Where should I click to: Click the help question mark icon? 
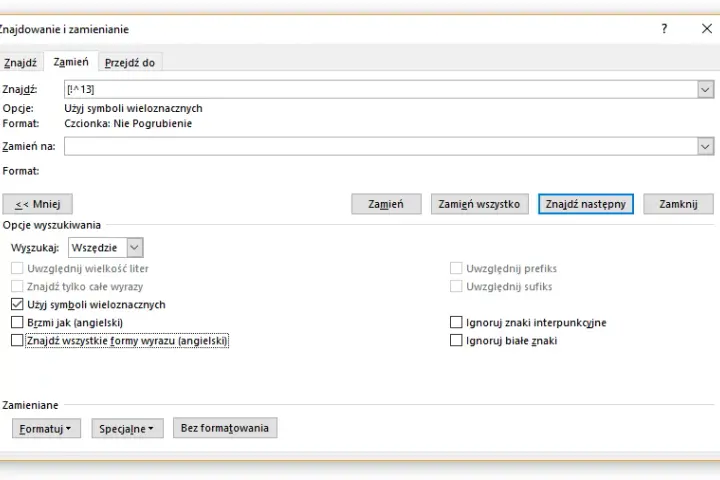664,29
